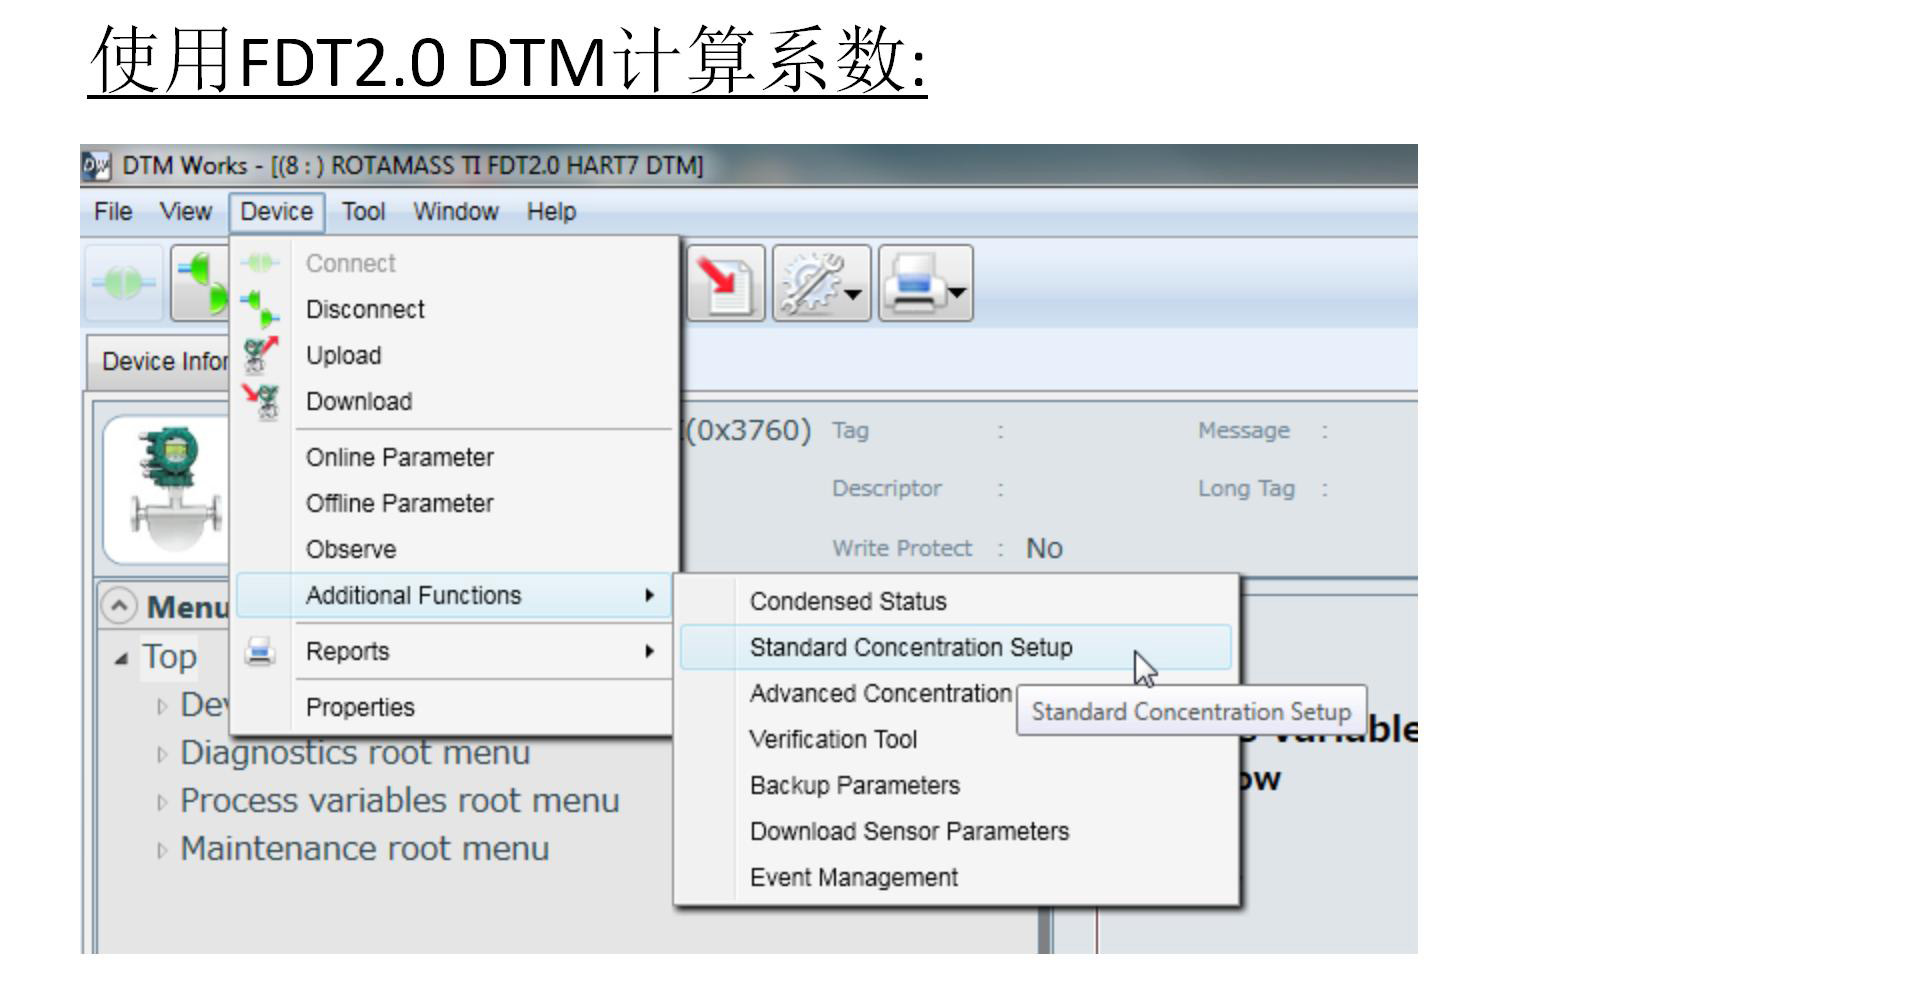Click the 0x3760 device ID text
The height and width of the screenshot is (996, 1920).
pos(747,431)
